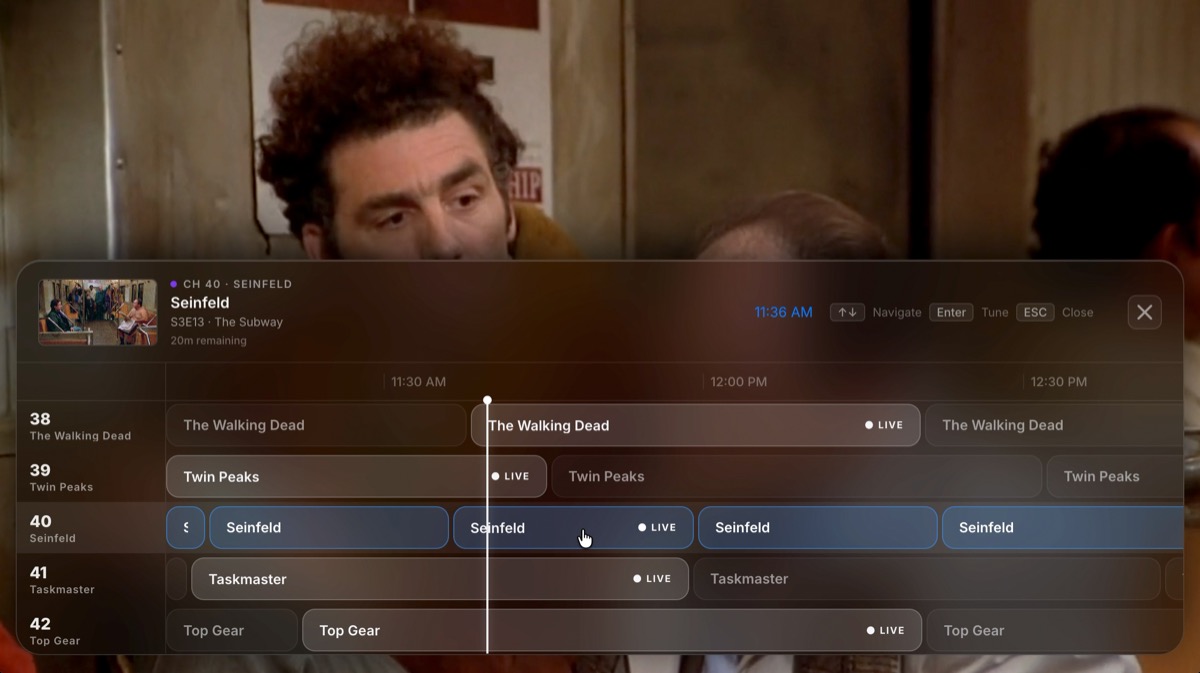Click the LIVE badge on The Walking Dead
1200x673 pixels.
[x=885, y=425]
